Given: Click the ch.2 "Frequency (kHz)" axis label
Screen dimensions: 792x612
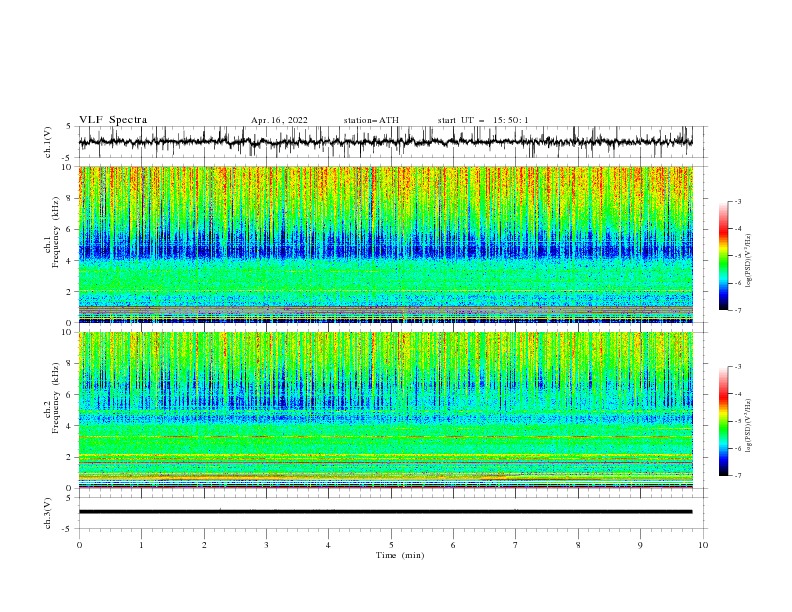Looking at the screenshot, I should (56, 397).
